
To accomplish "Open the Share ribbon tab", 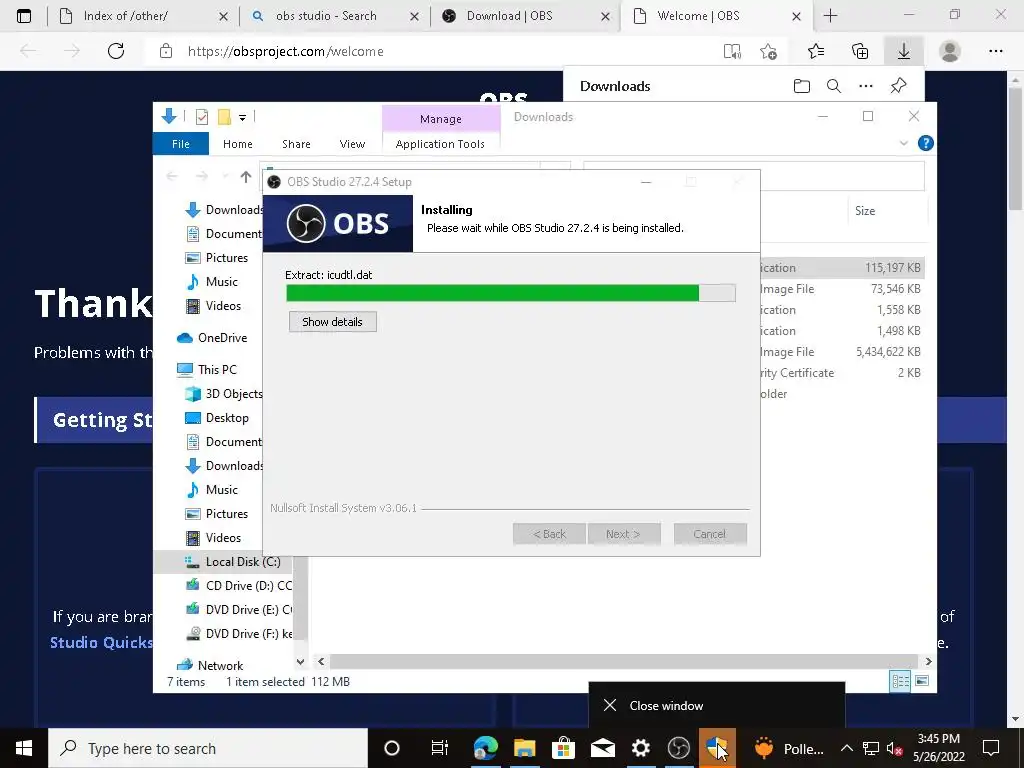I will pos(296,144).
